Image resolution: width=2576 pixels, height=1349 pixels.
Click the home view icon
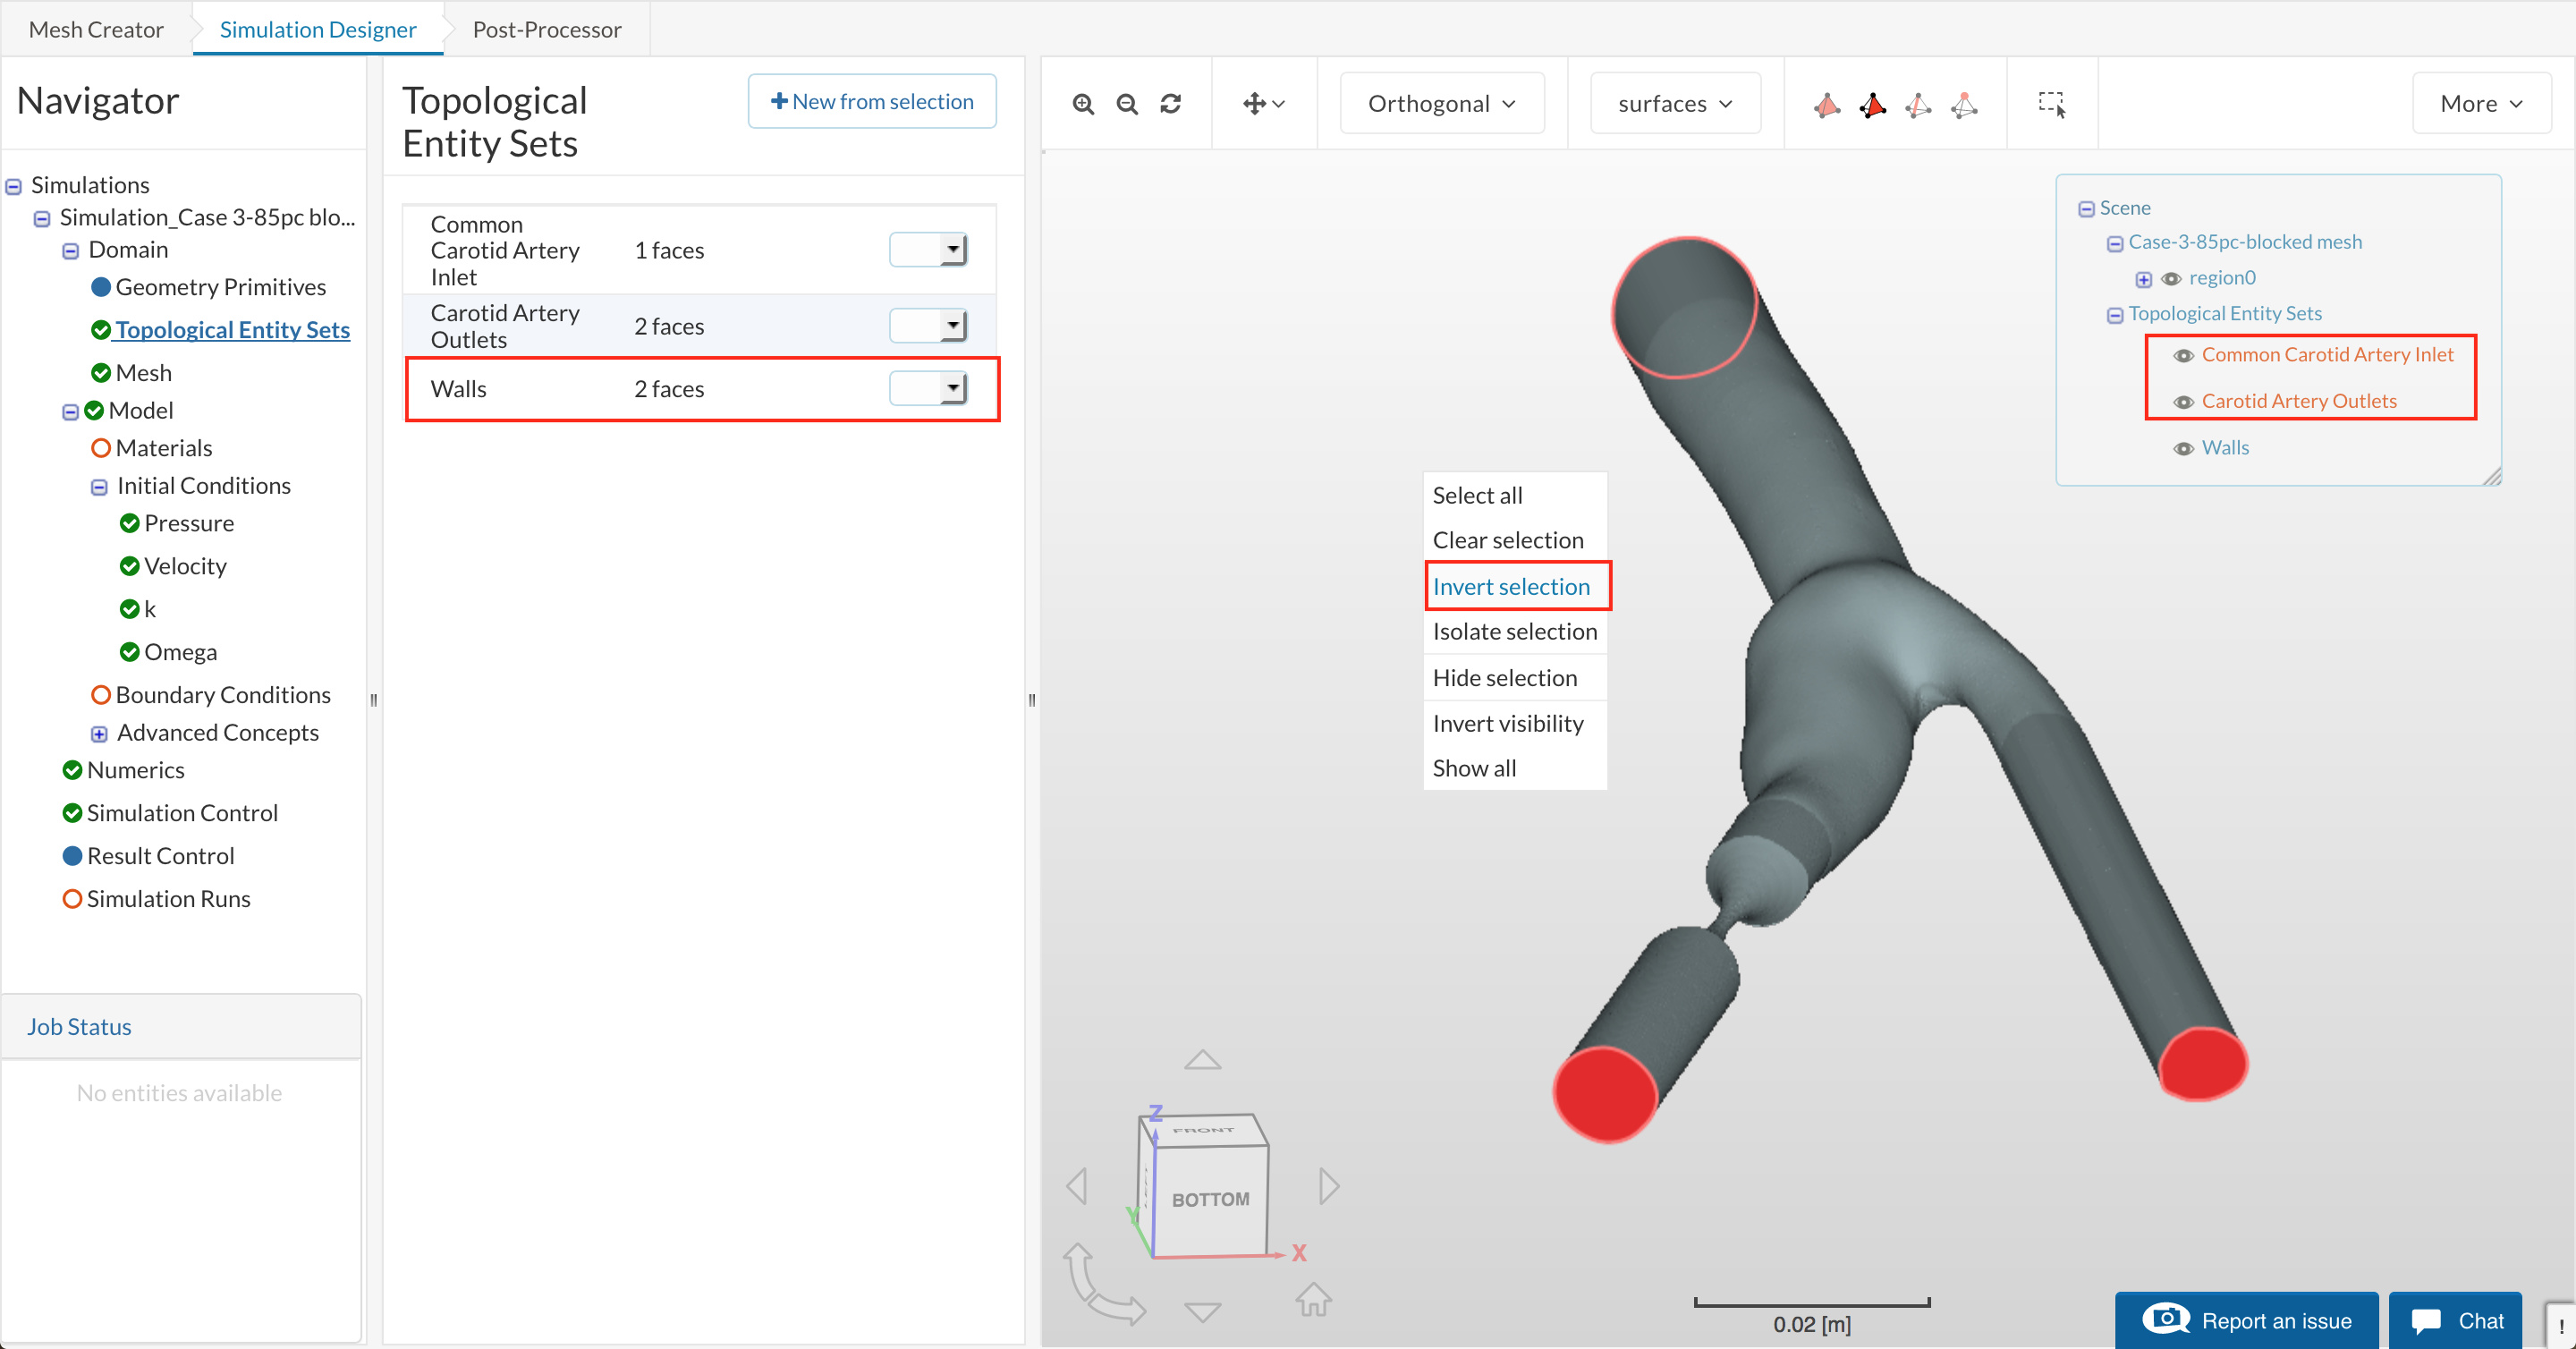(x=1313, y=1299)
